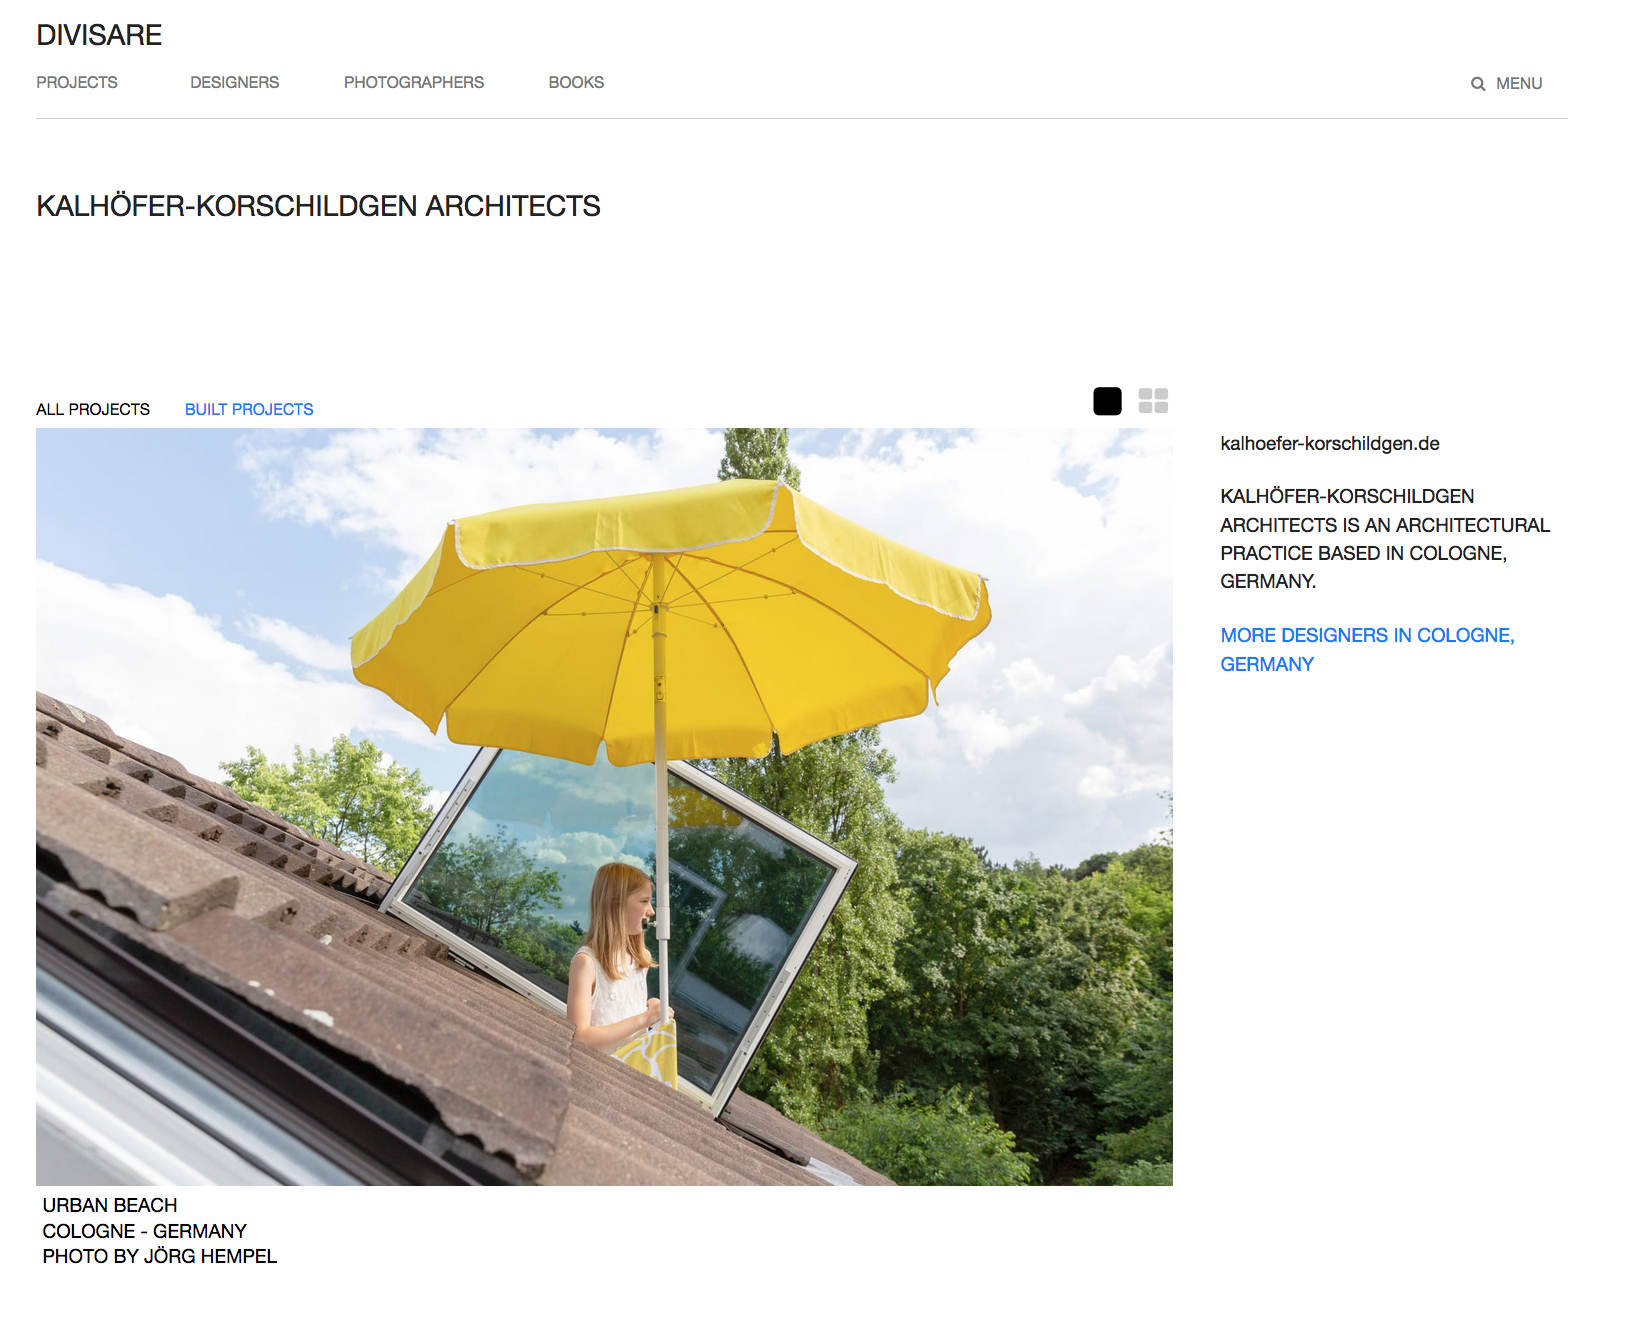
Task: Click the architectural practice description text
Action: (x=1384, y=538)
